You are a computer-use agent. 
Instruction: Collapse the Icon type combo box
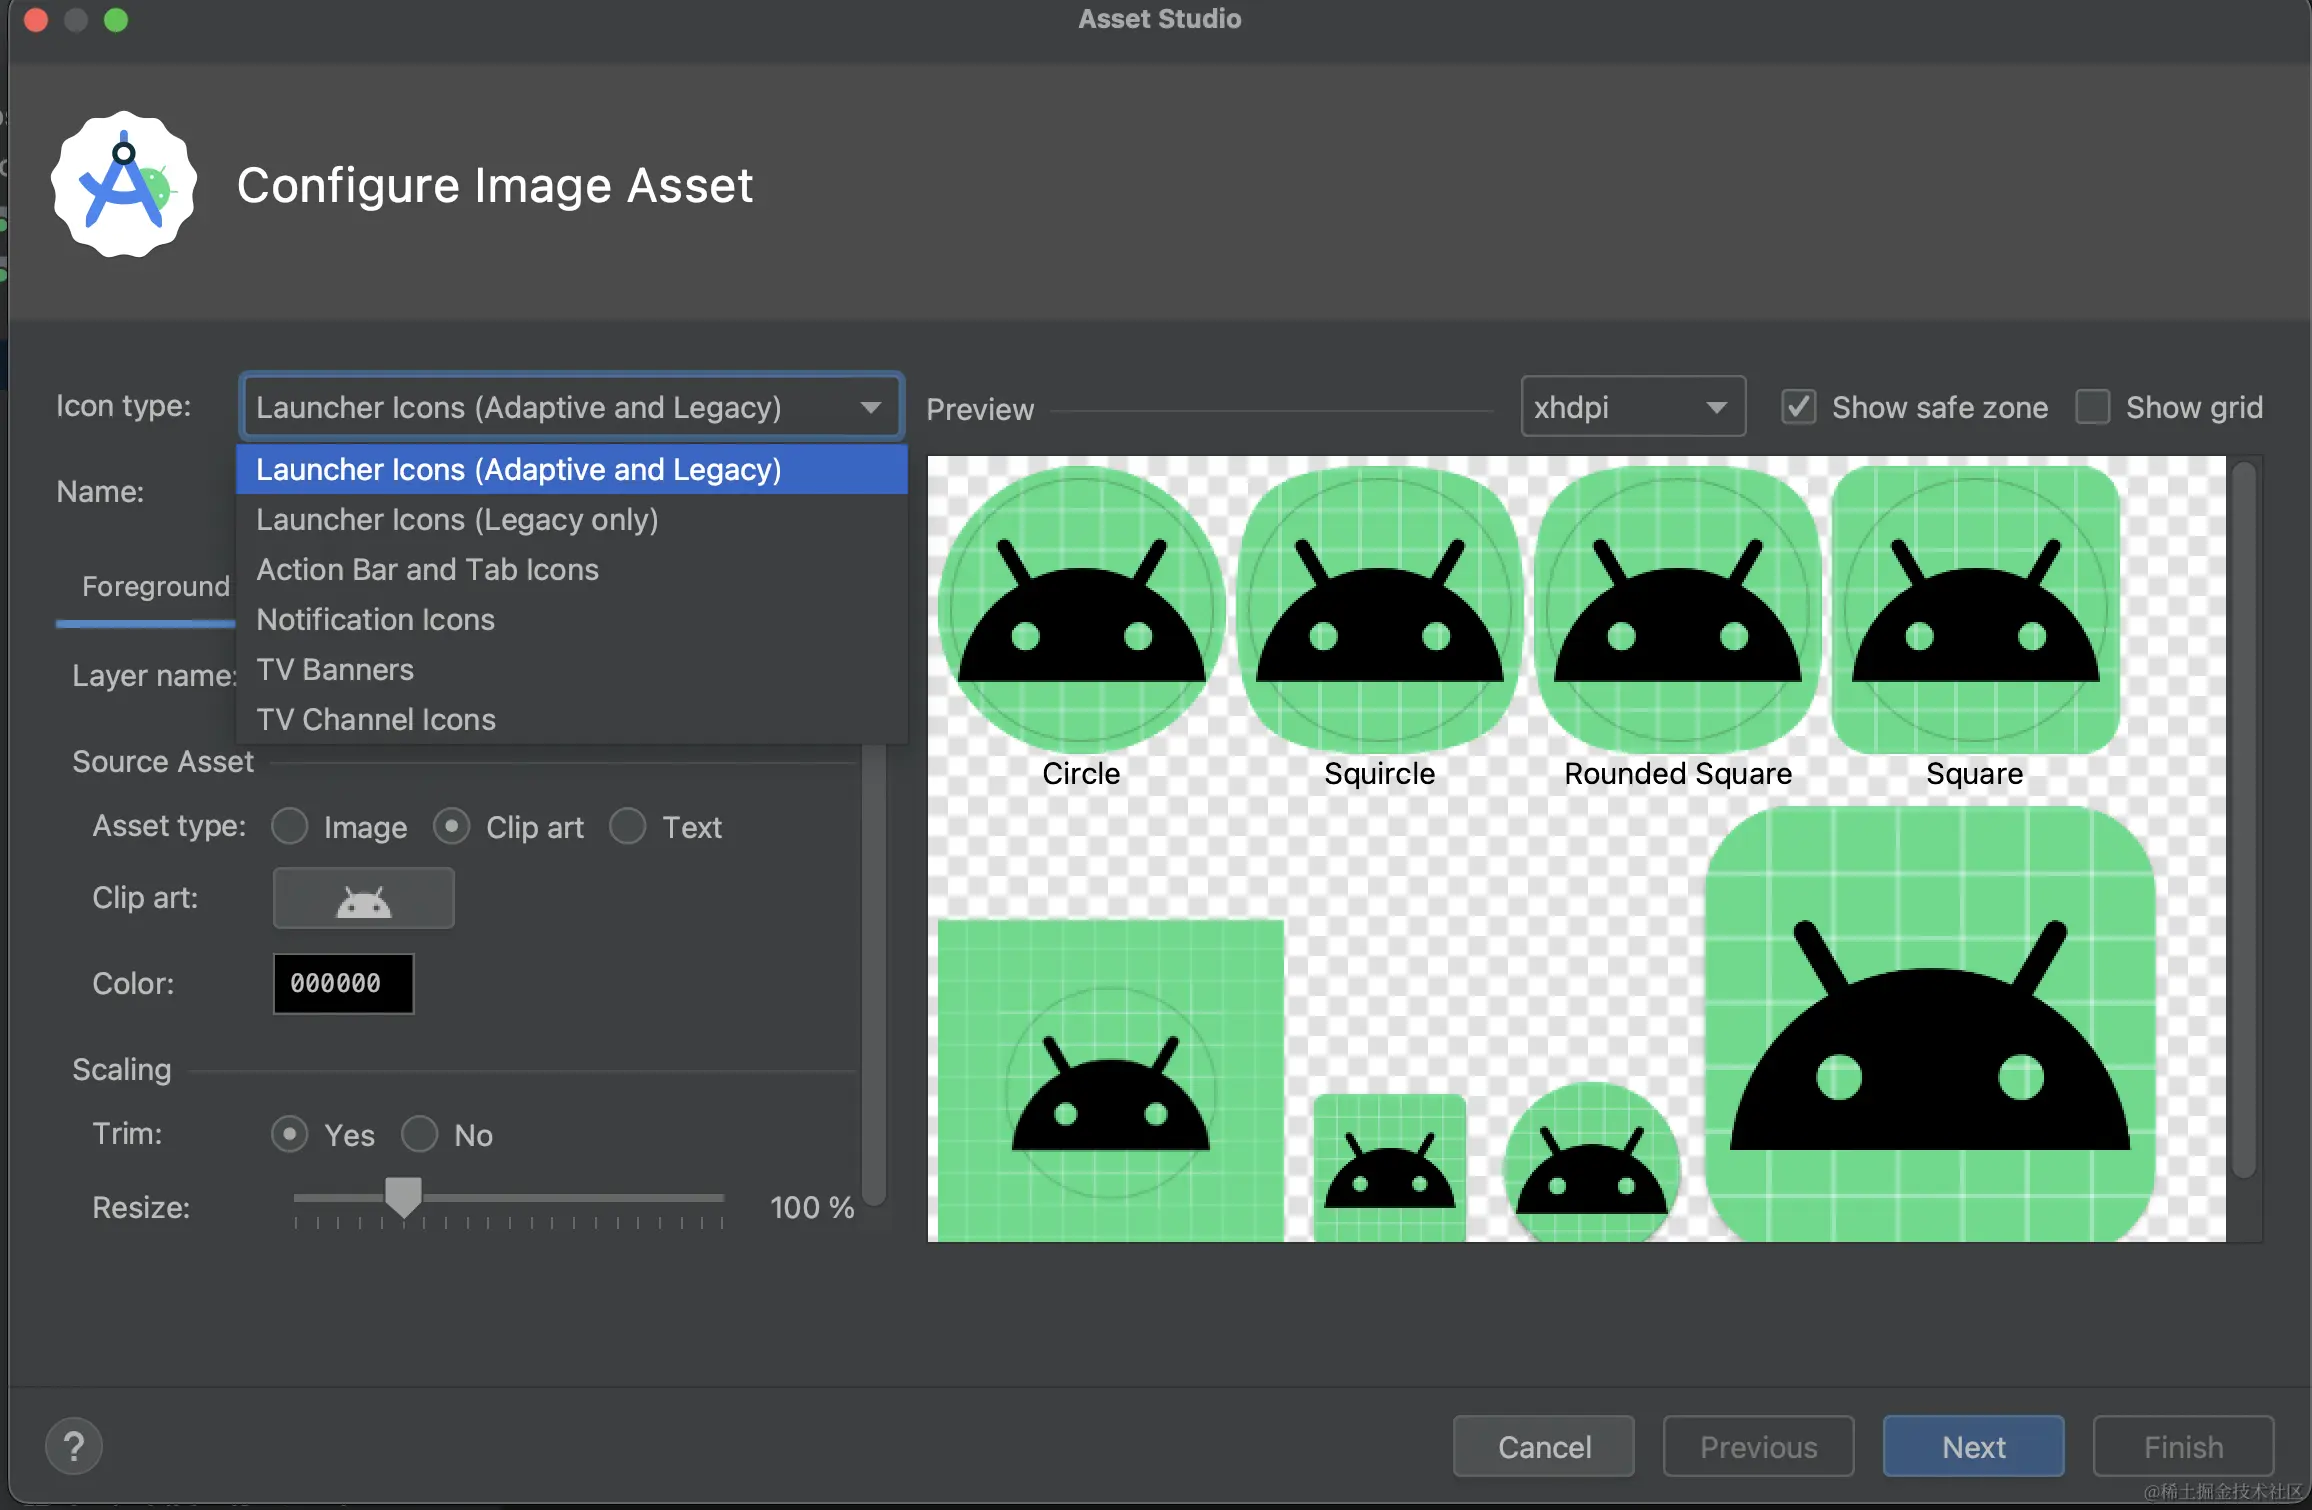click(x=572, y=407)
